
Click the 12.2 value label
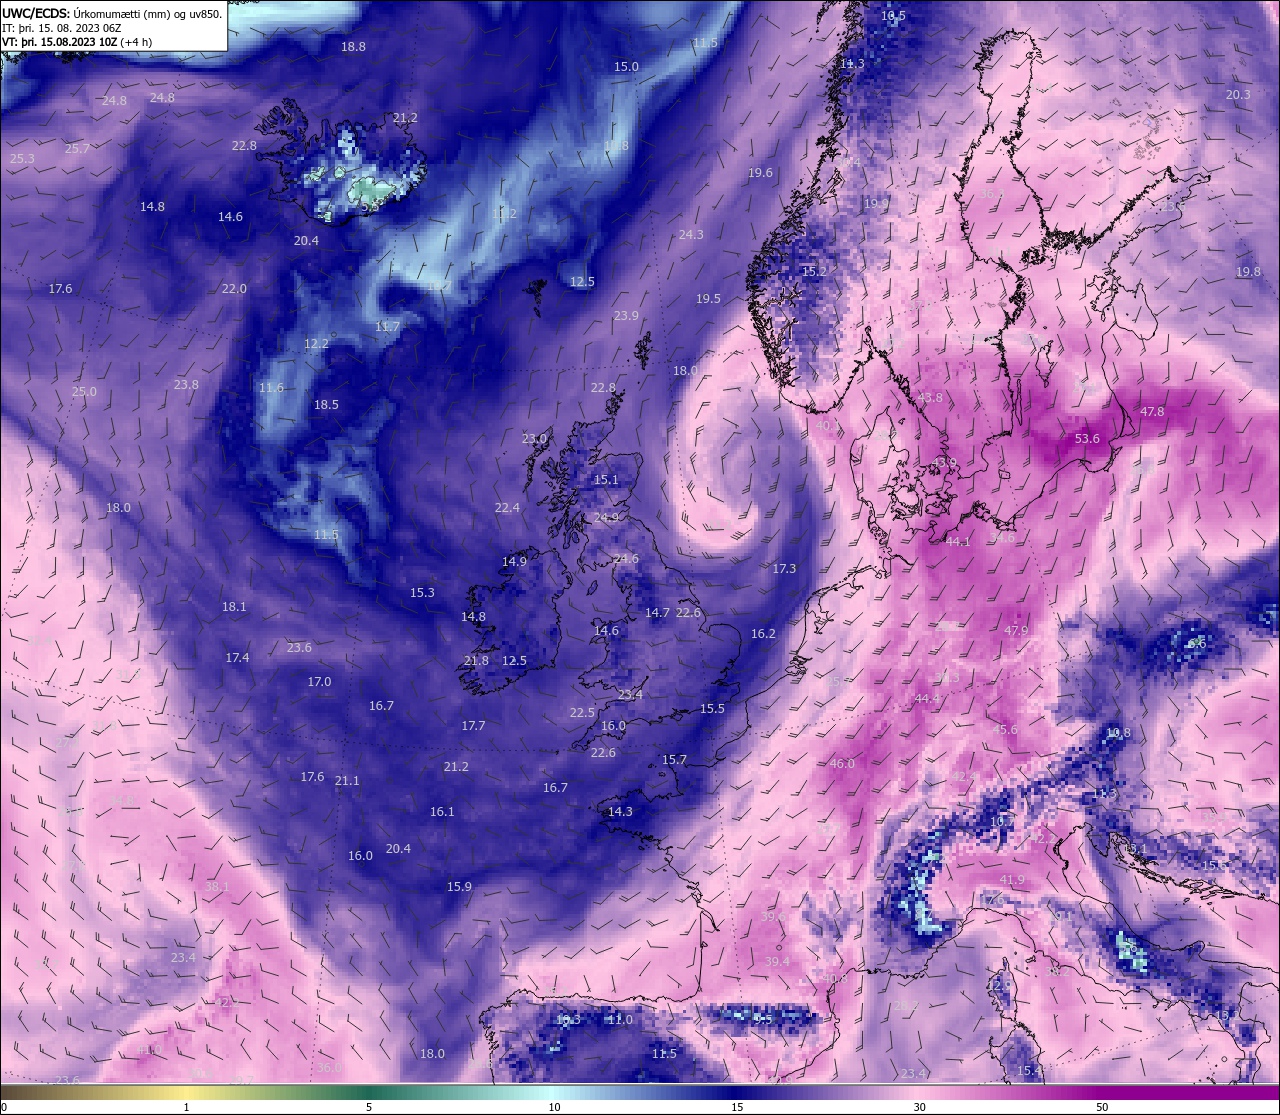point(316,344)
